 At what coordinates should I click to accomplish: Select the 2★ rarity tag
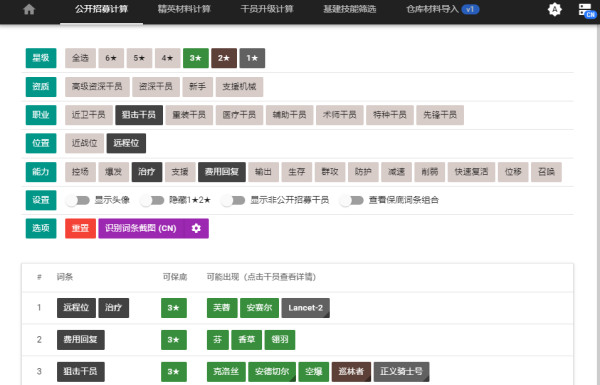coord(224,58)
